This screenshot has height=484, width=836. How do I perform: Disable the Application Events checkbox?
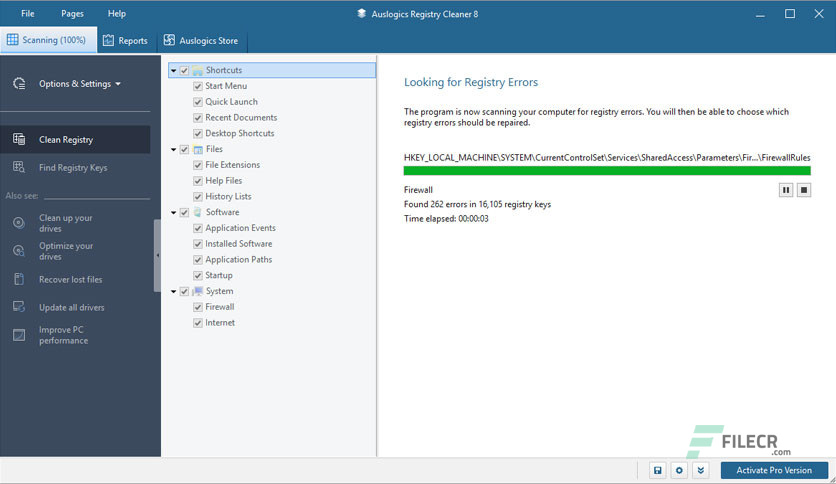click(198, 228)
